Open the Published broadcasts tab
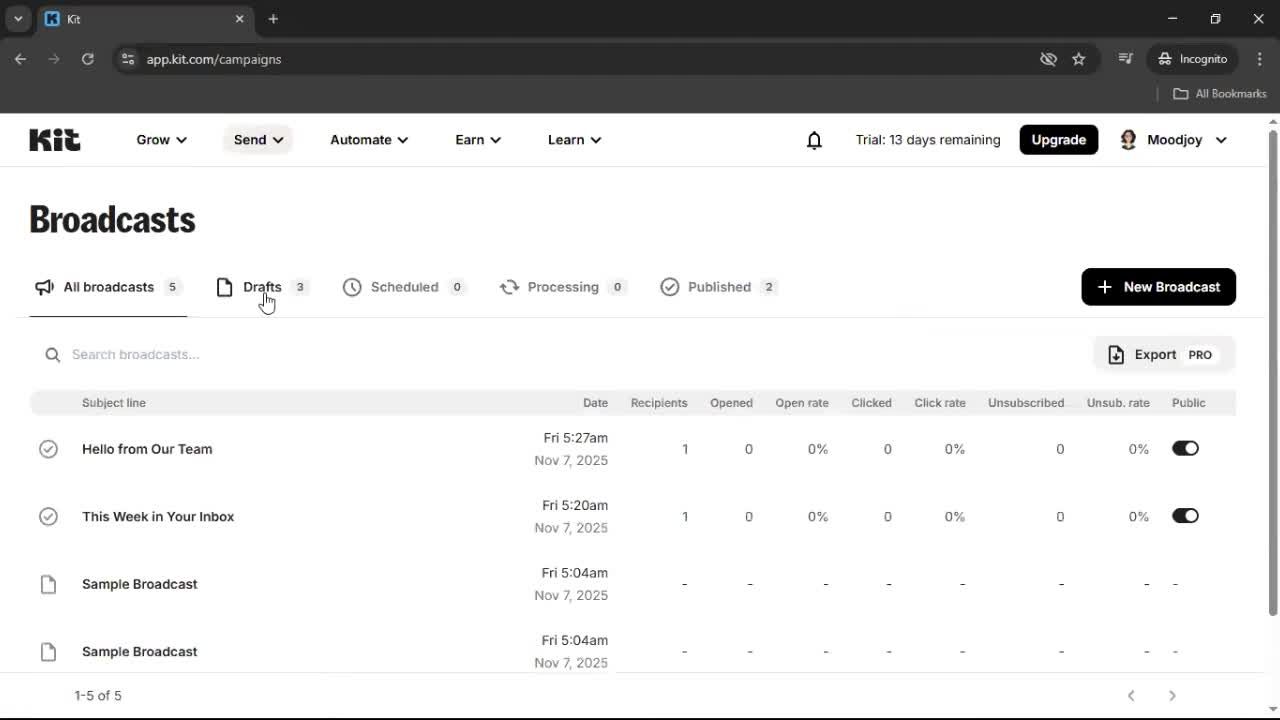Viewport: 1280px width, 720px height. click(x=718, y=287)
